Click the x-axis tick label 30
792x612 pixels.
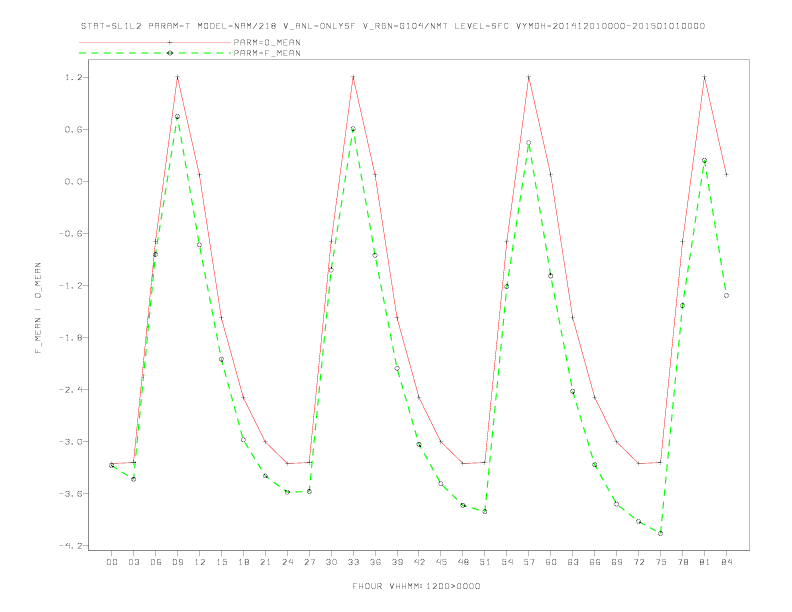click(x=331, y=562)
